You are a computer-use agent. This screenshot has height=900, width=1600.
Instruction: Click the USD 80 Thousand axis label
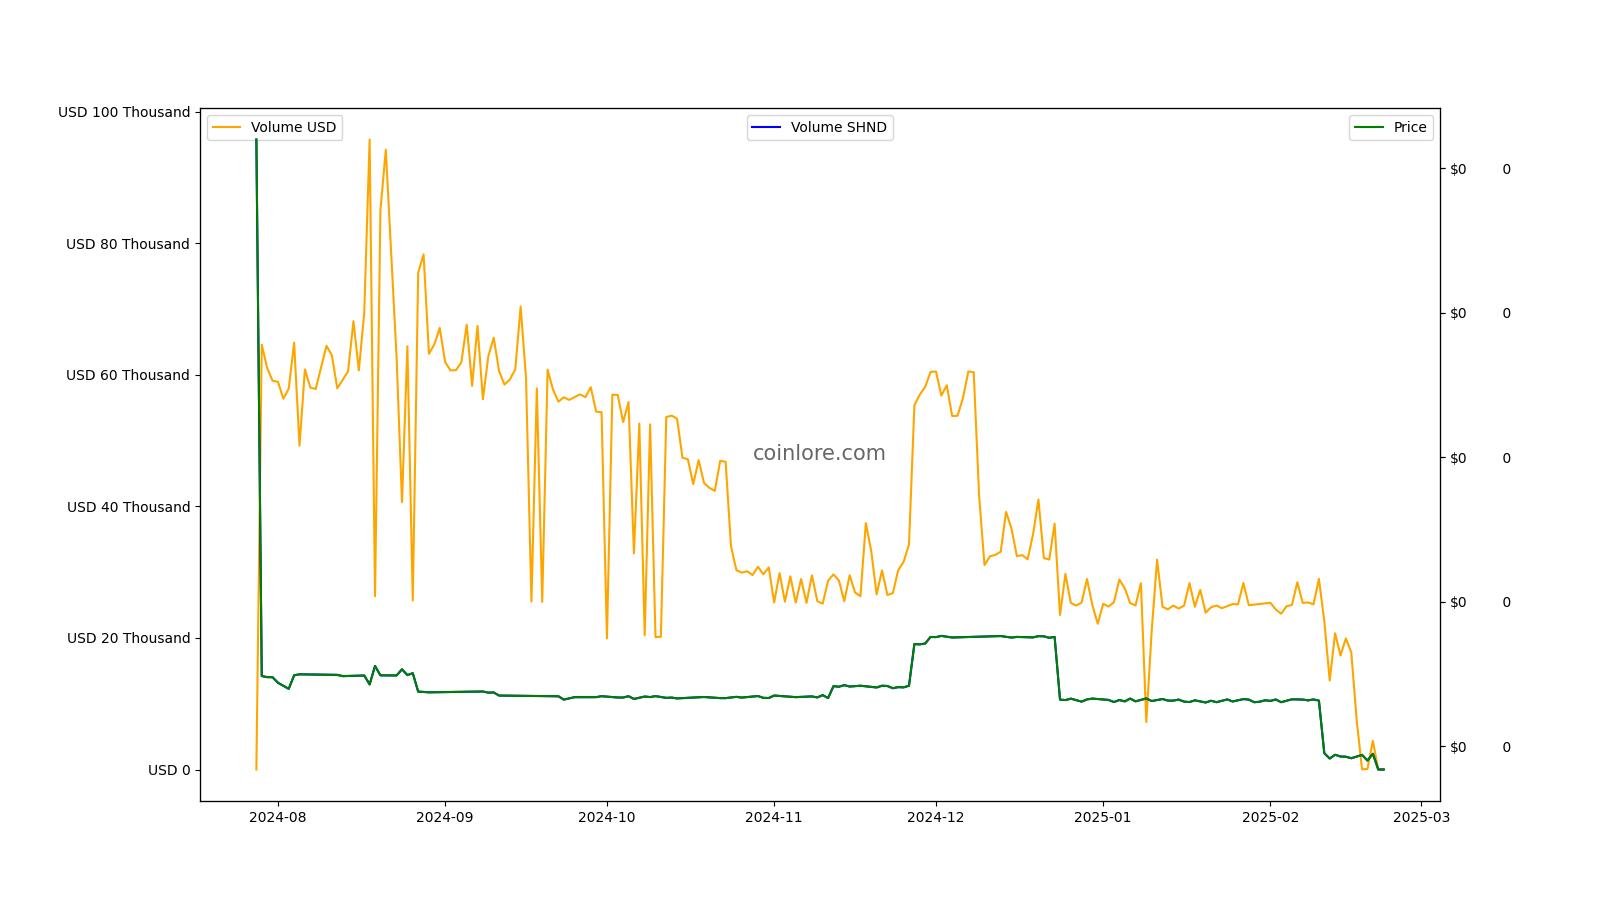[x=128, y=244]
